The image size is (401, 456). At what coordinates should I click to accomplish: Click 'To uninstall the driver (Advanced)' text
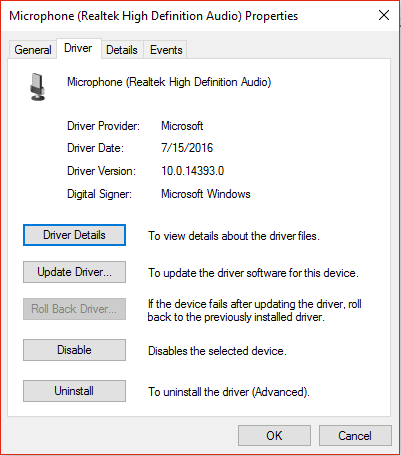229,392
